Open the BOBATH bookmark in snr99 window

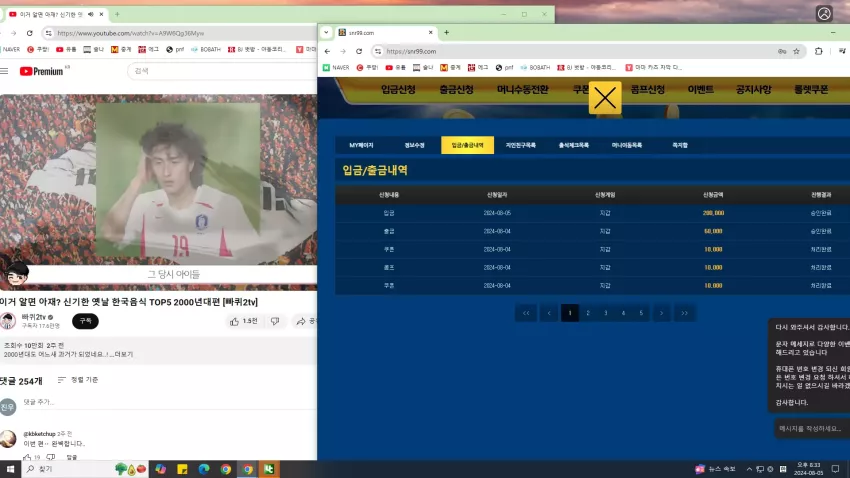(535, 68)
